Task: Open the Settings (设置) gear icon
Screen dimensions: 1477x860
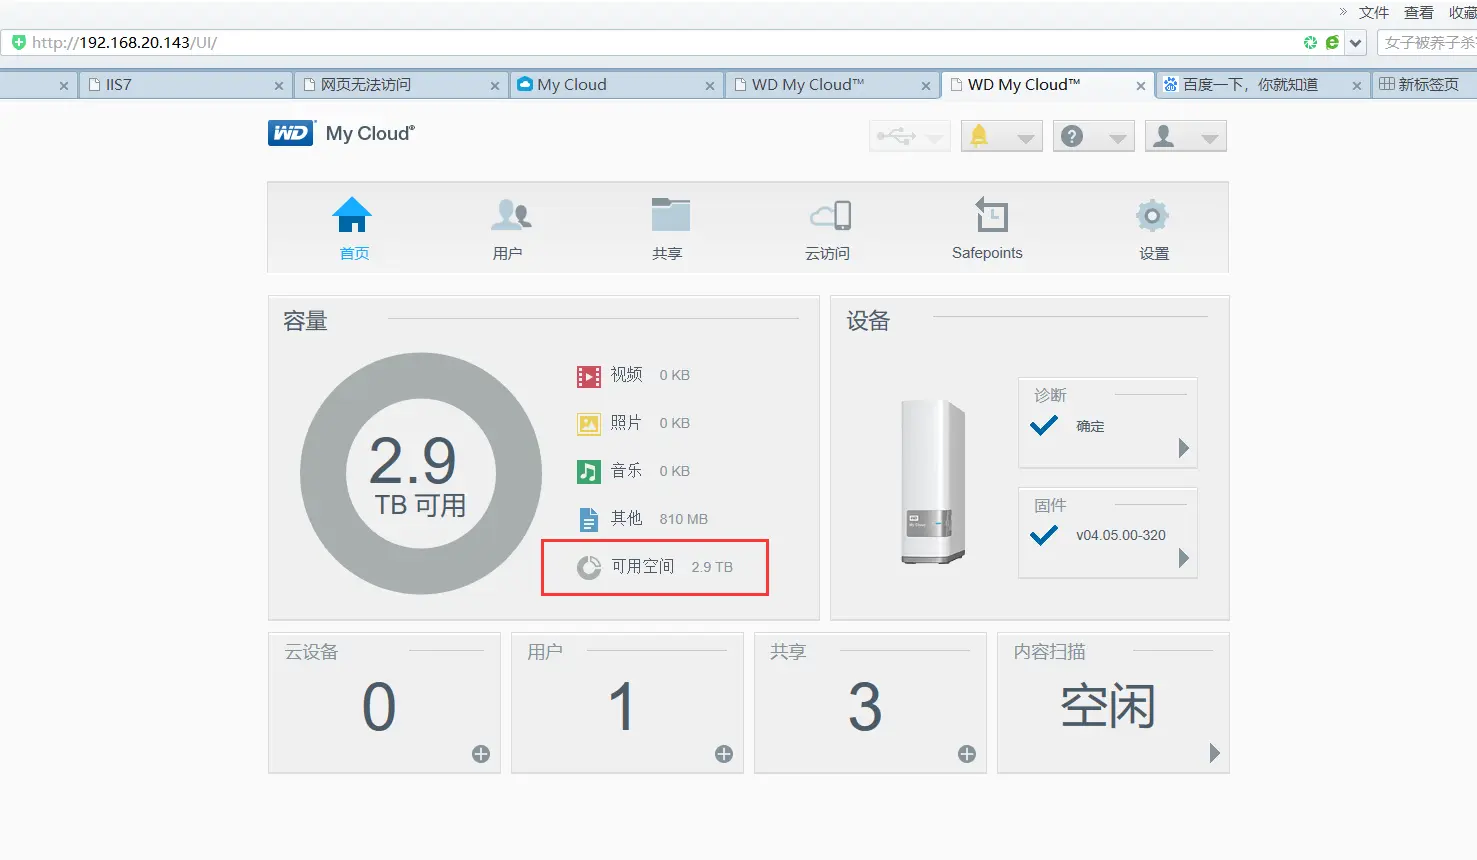Action: click(1152, 215)
